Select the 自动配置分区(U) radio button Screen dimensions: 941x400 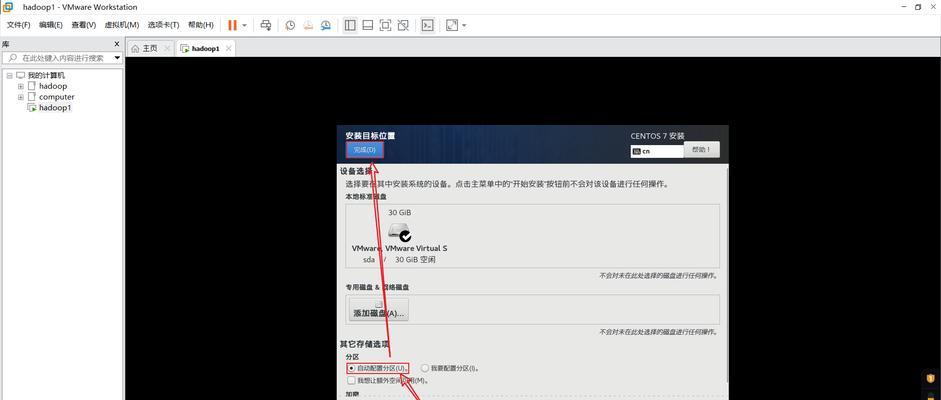coord(352,368)
